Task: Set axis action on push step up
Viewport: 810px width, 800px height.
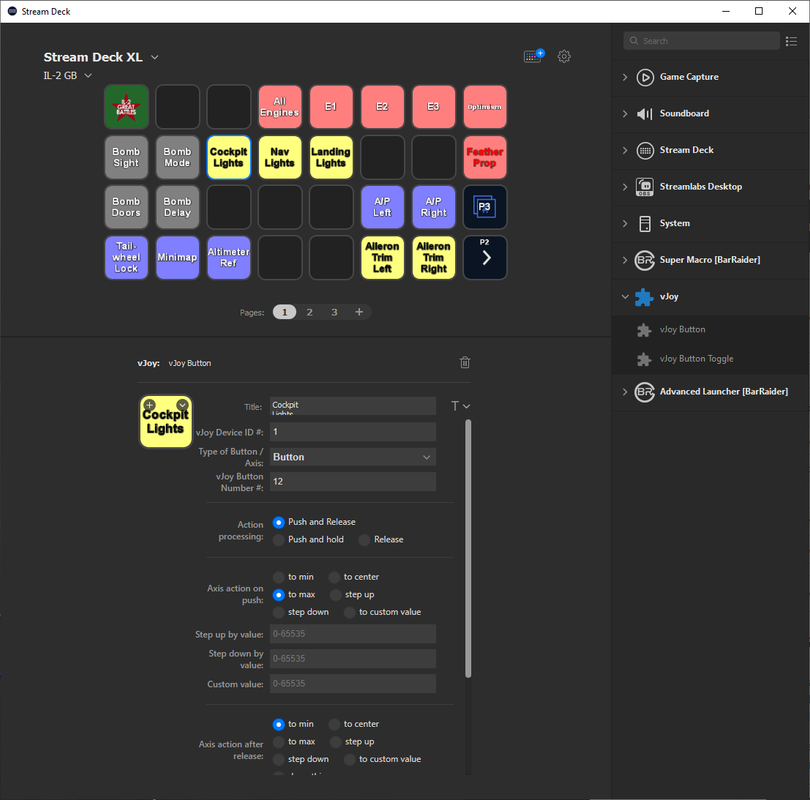Action: pyautogui.click(x=336, y=595)
